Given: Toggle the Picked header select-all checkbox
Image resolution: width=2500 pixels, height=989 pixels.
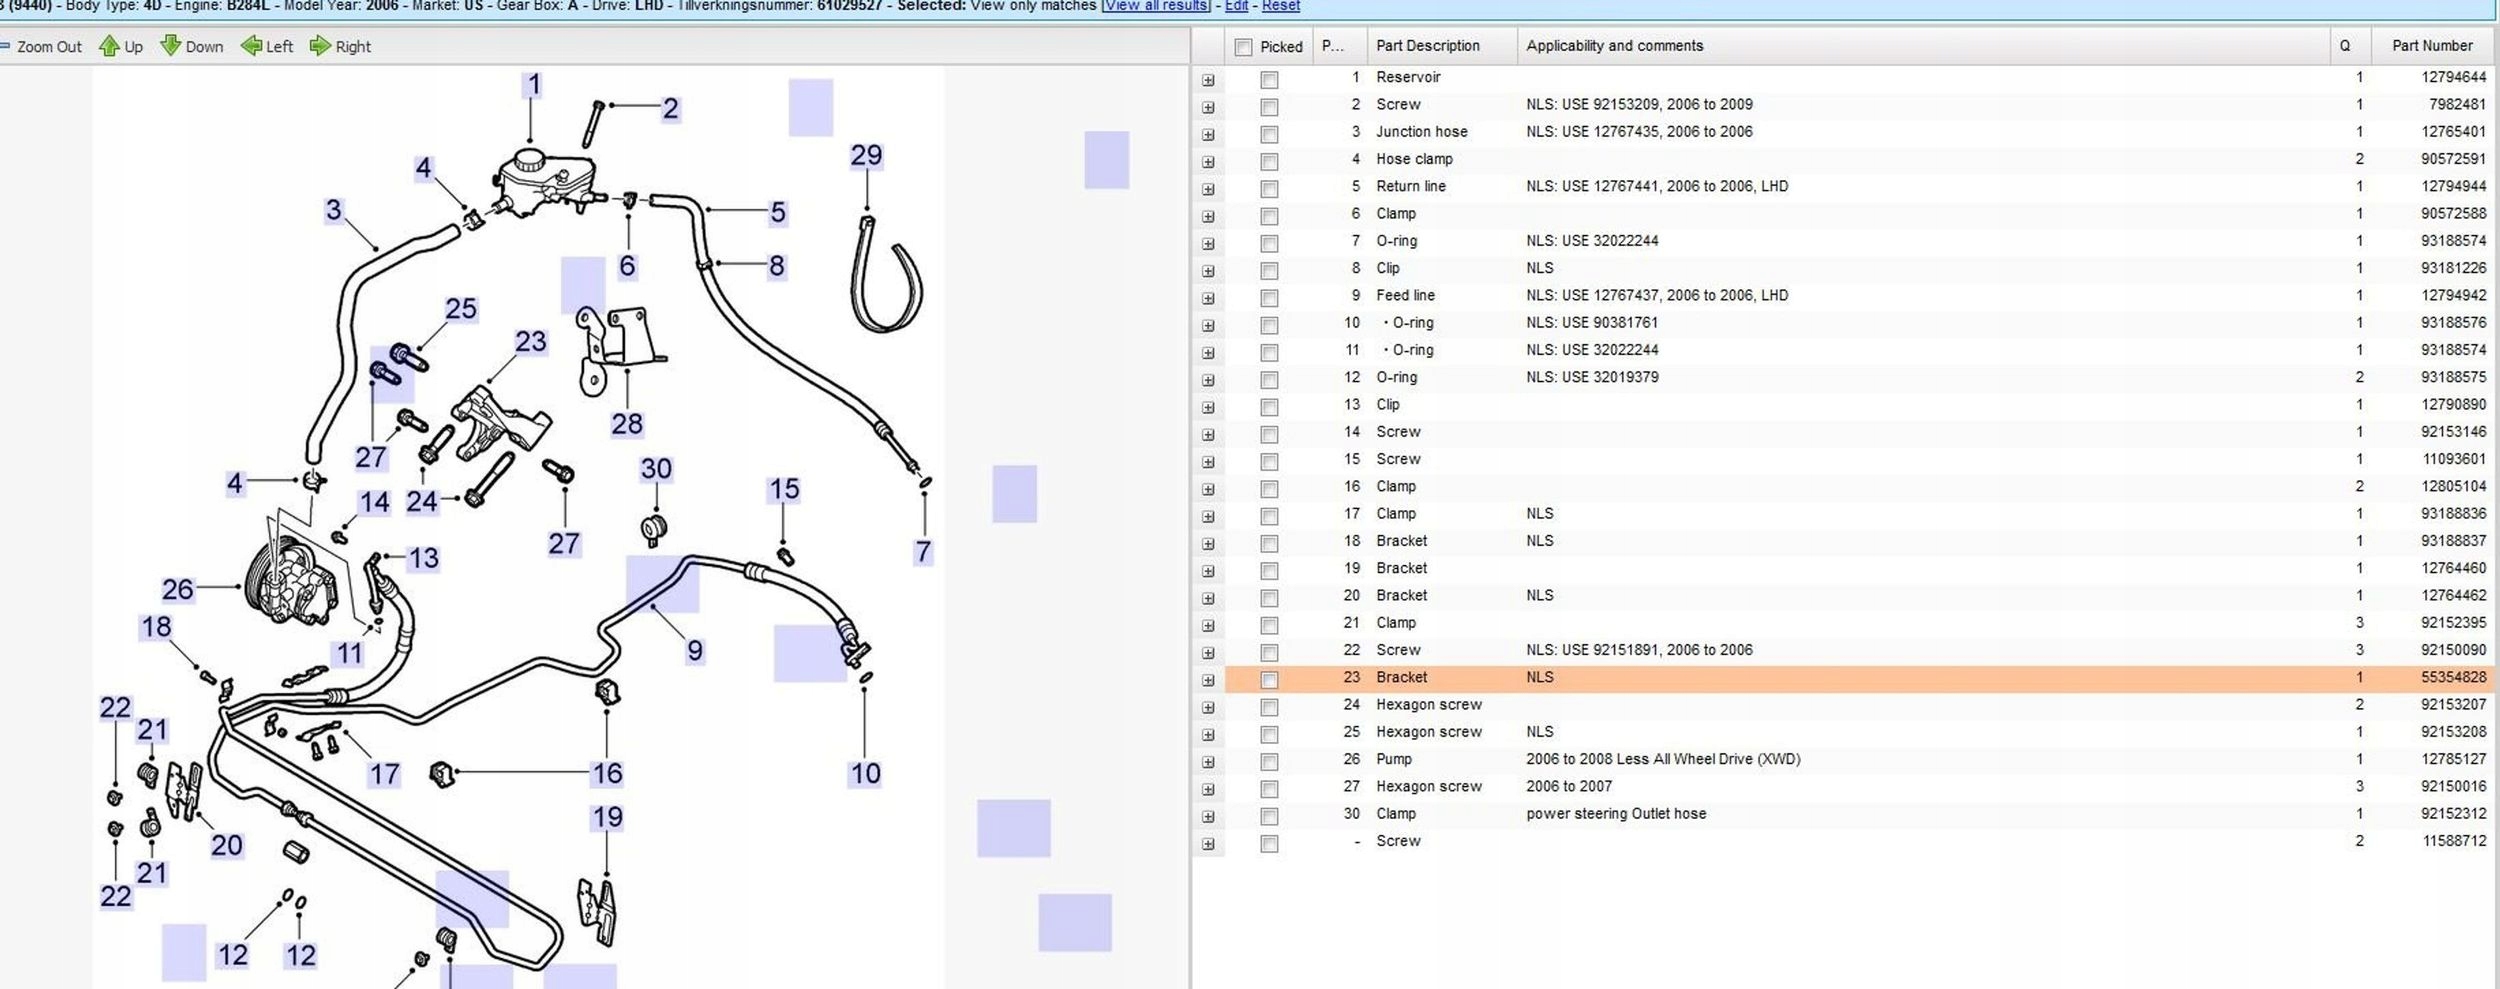Looking at the screenshot, I should [1243, 47].
